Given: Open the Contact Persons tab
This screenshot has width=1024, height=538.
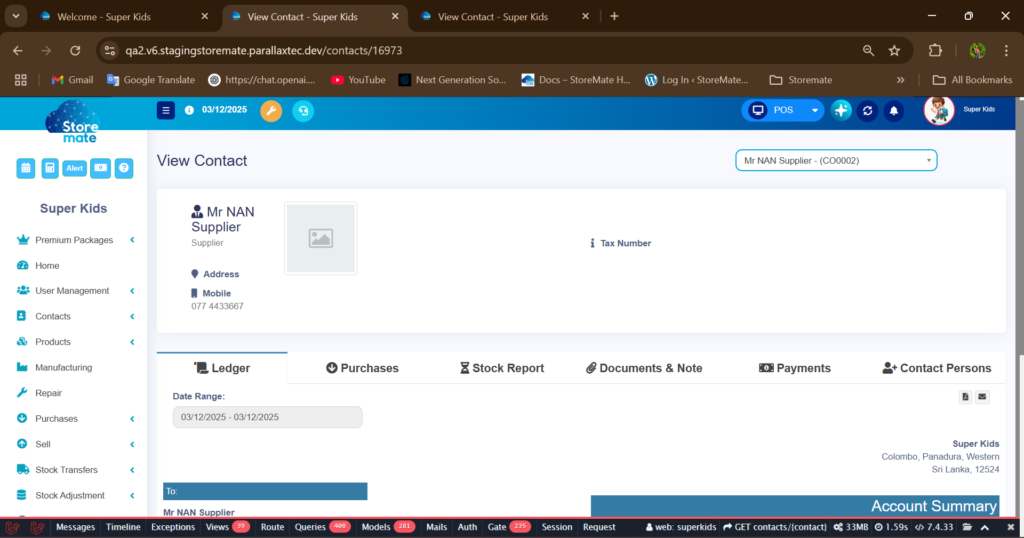Looking at the screenshot, I should coord(936,368).
